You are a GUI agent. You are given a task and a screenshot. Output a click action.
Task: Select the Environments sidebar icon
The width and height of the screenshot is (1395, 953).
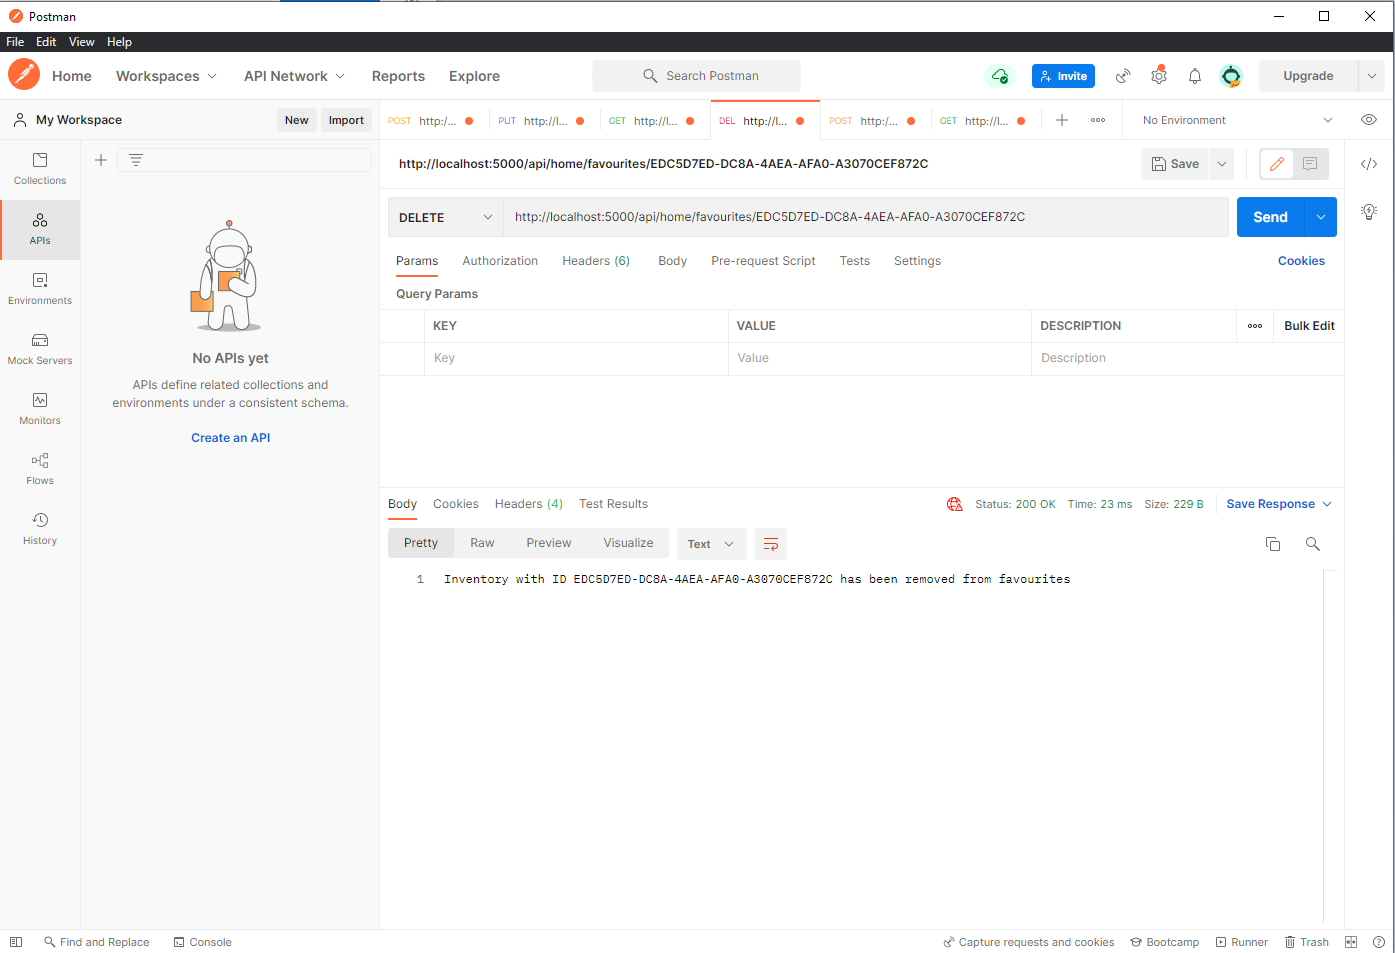pyautogui.click(x=39, y=289)
